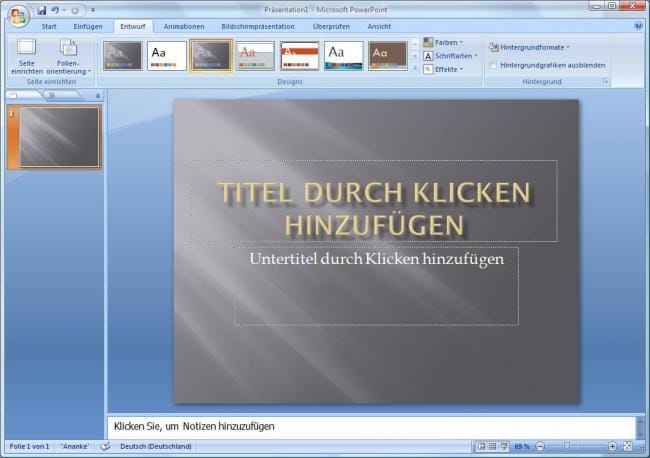Open the Office button menu
The width and height of the screenshot is (650, 458).
pos(18,17)
